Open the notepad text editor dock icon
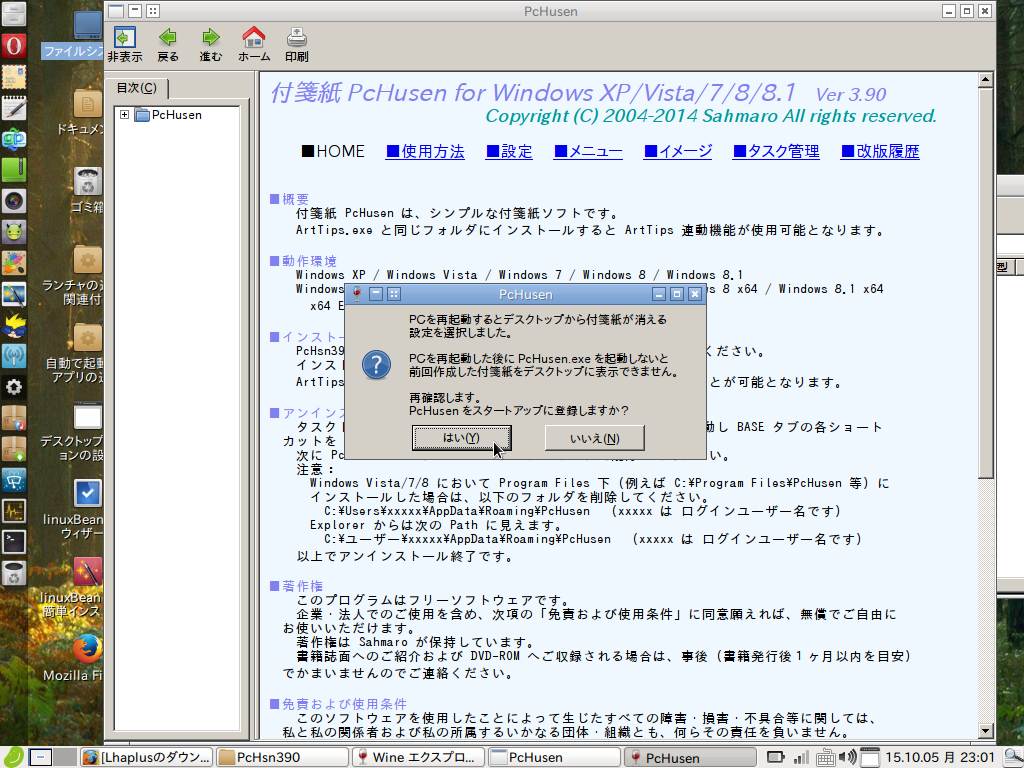The image size is (1024, 768). coord(14,108)
